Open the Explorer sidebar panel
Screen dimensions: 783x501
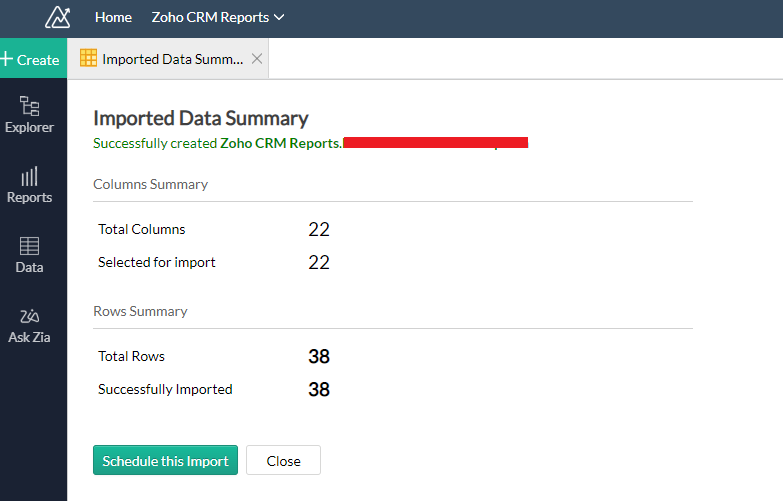click(29, 115)
